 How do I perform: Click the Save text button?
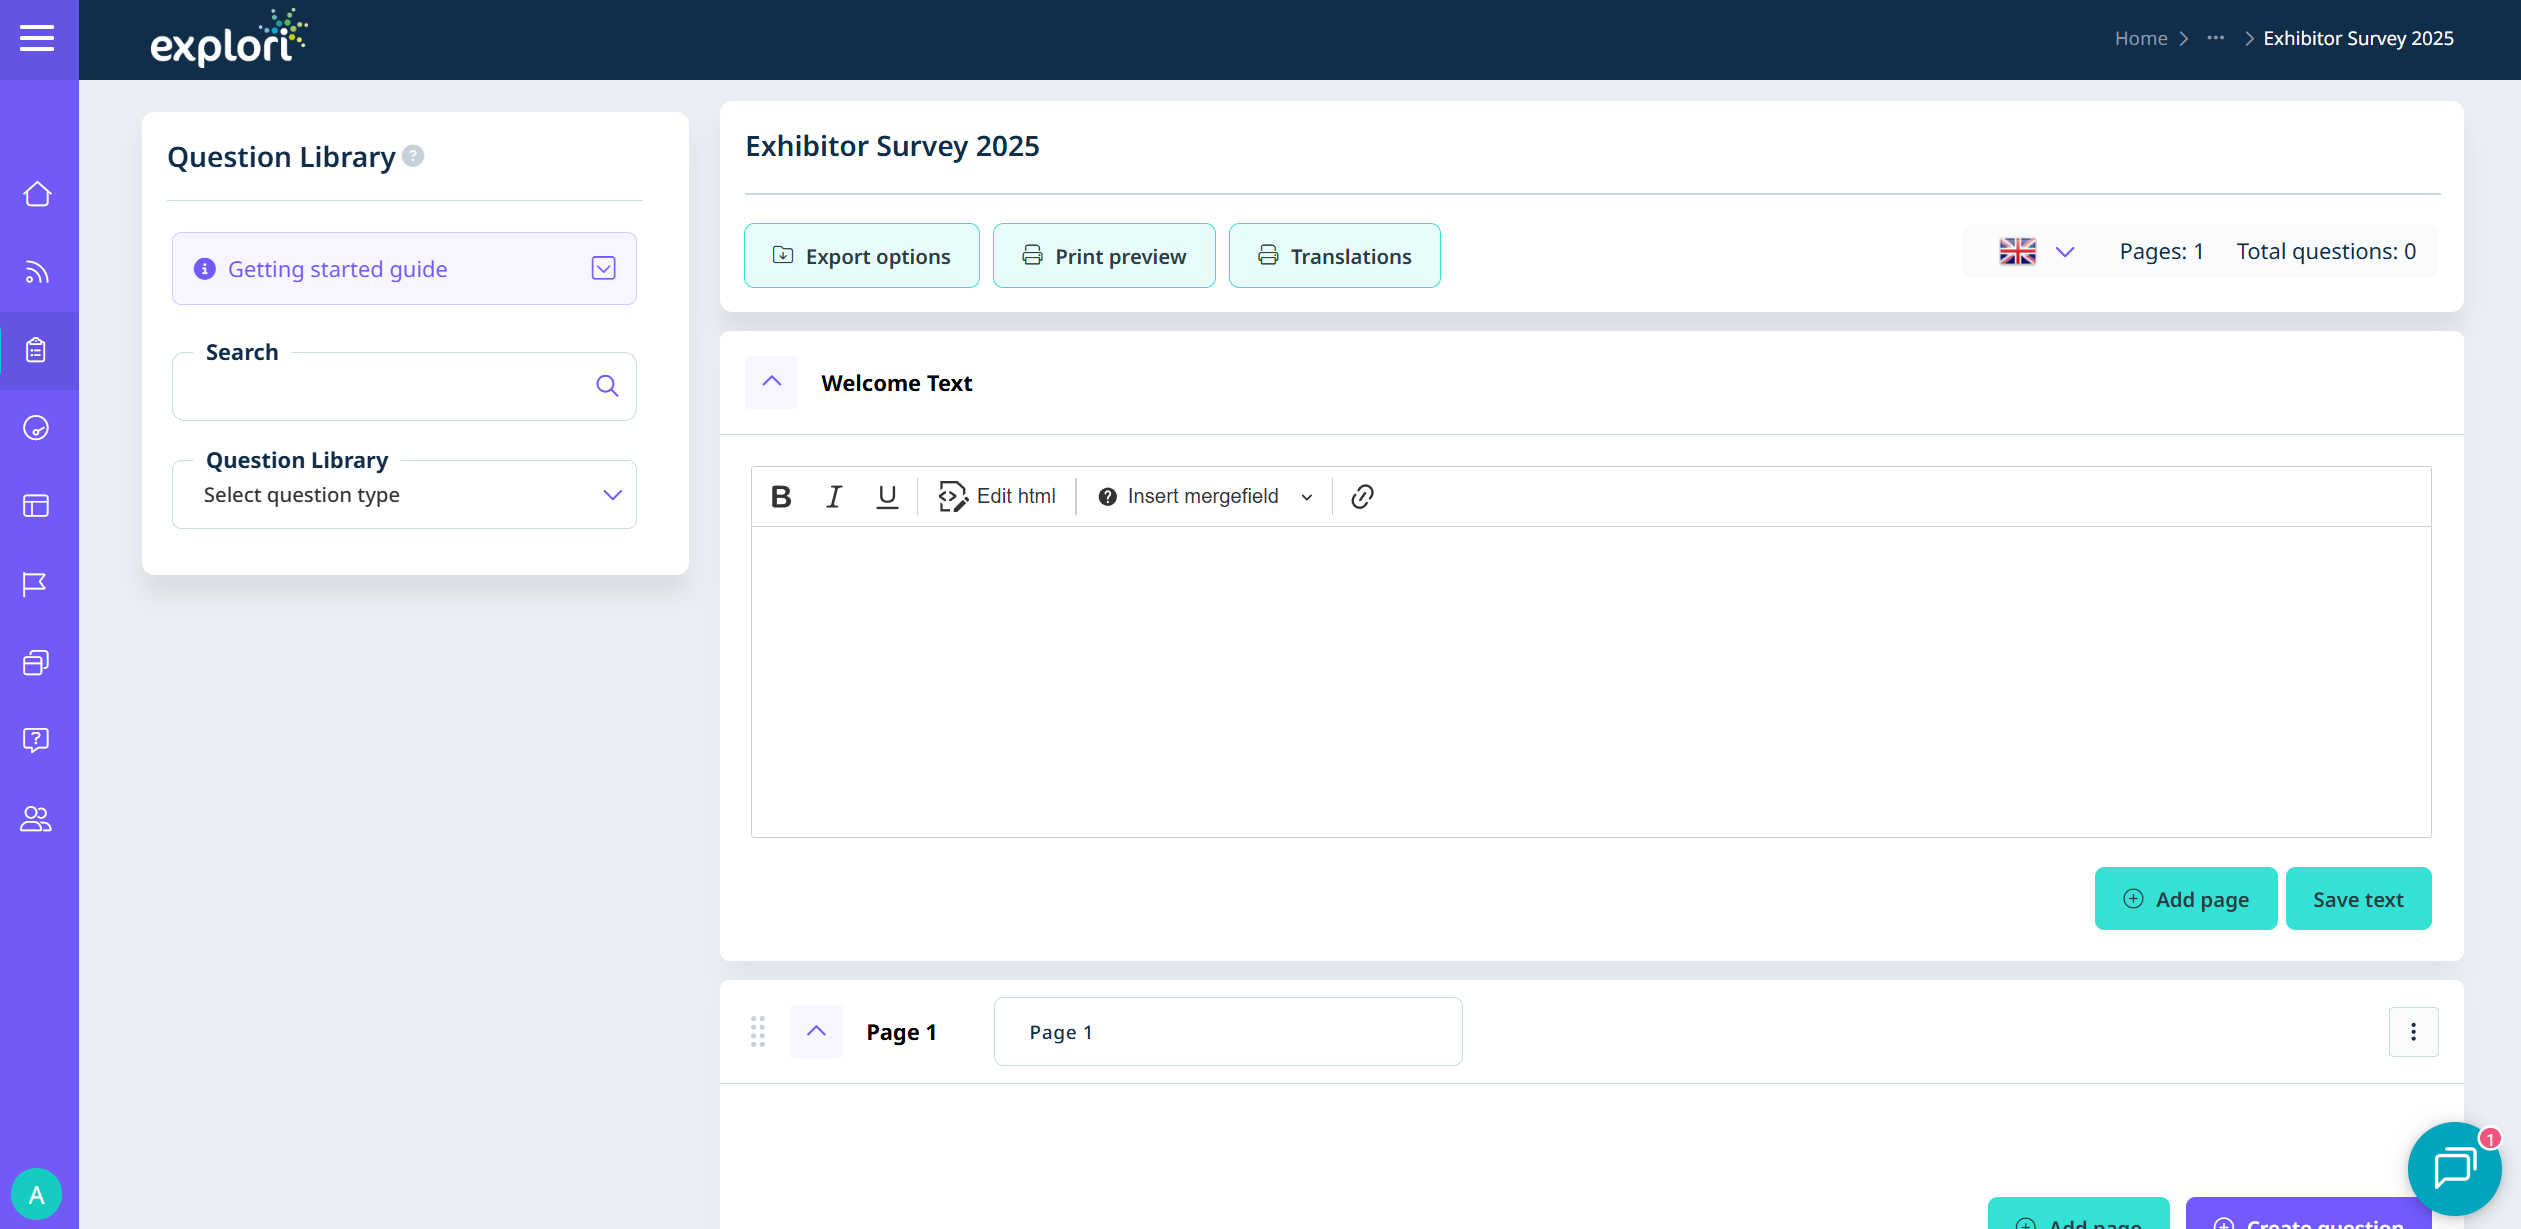[2357, 899]
